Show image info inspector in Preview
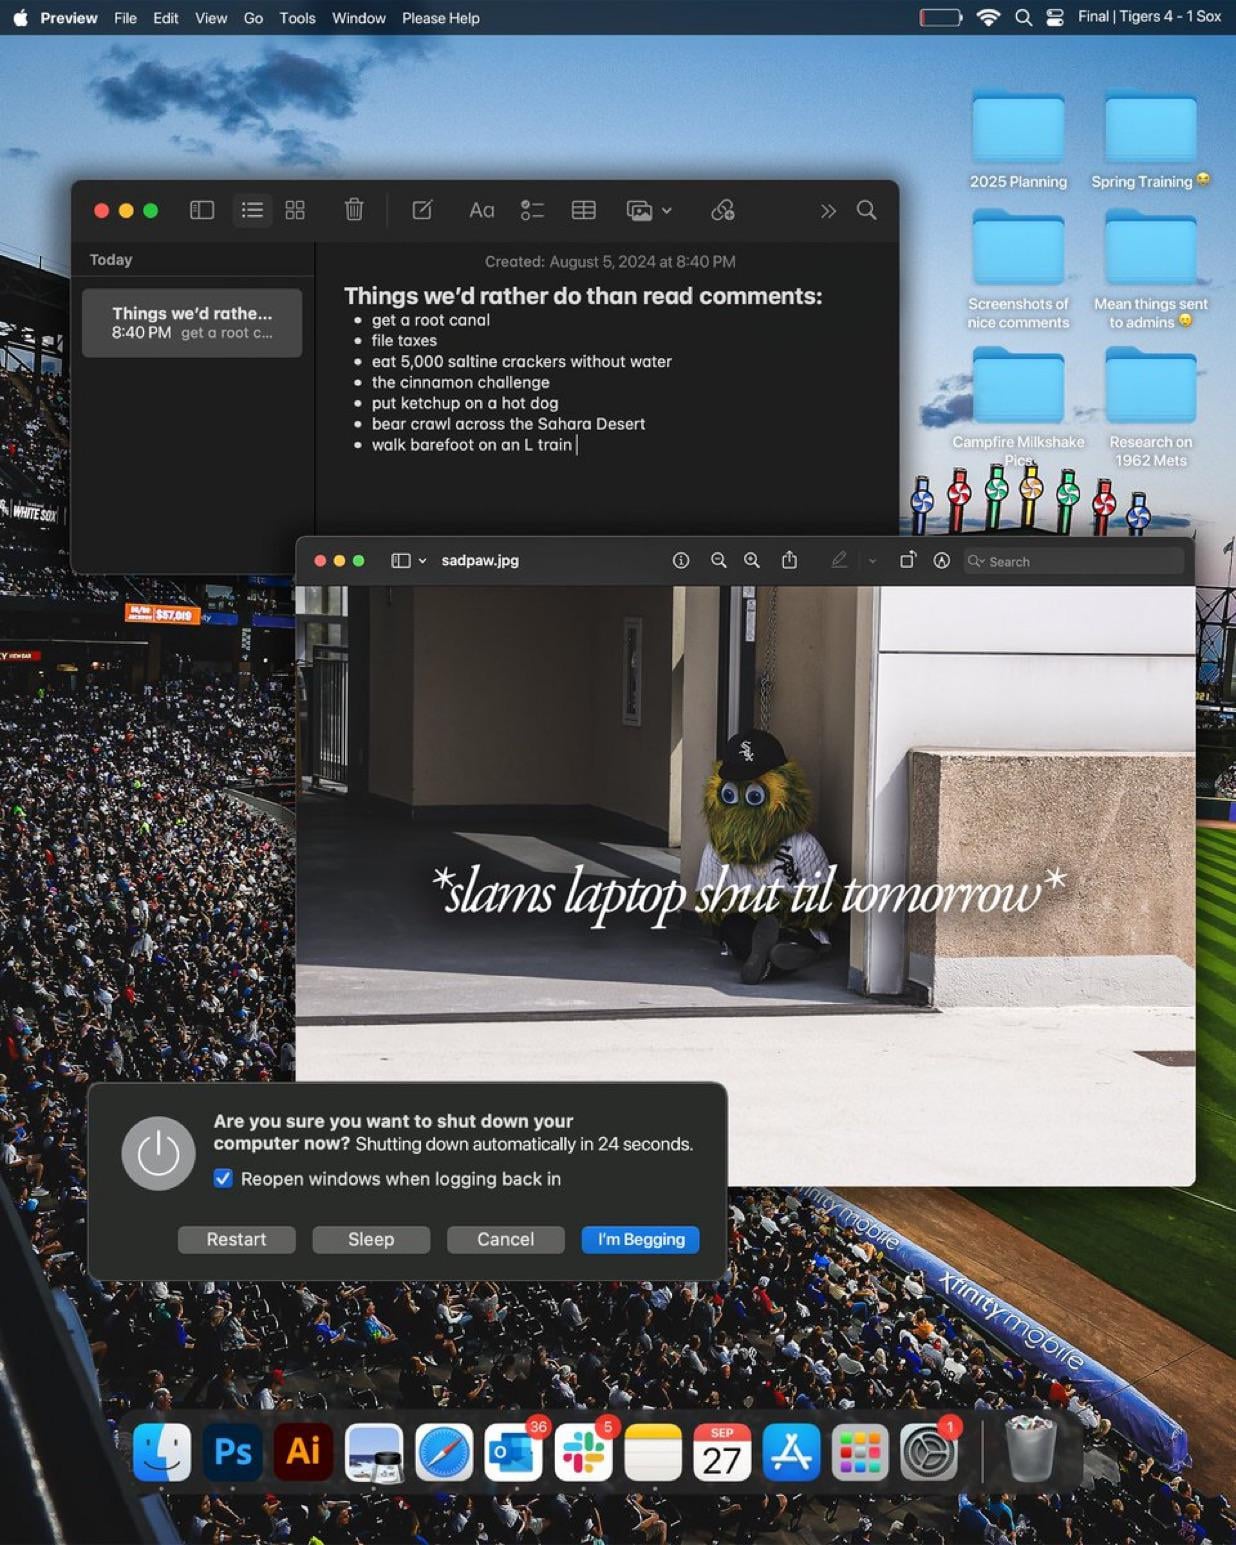The image size is (1236, 1545). 681,561
